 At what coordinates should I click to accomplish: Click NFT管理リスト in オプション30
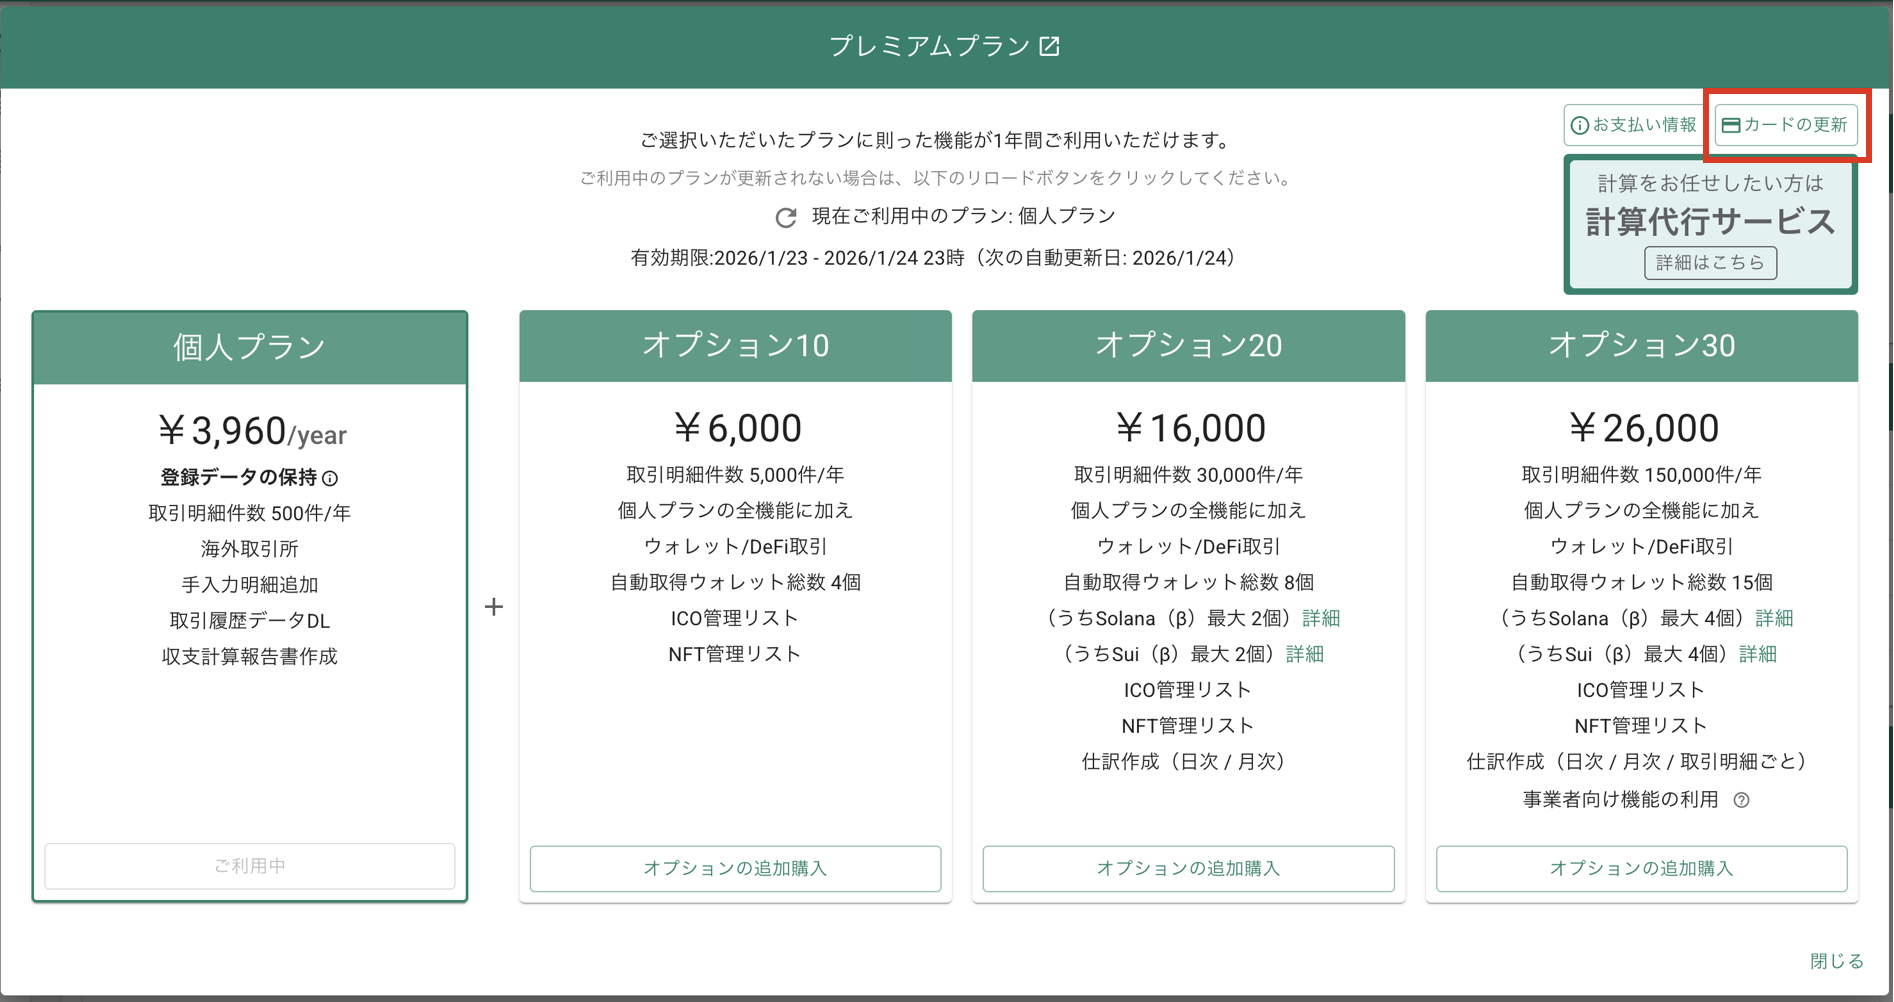(1641, 726)
